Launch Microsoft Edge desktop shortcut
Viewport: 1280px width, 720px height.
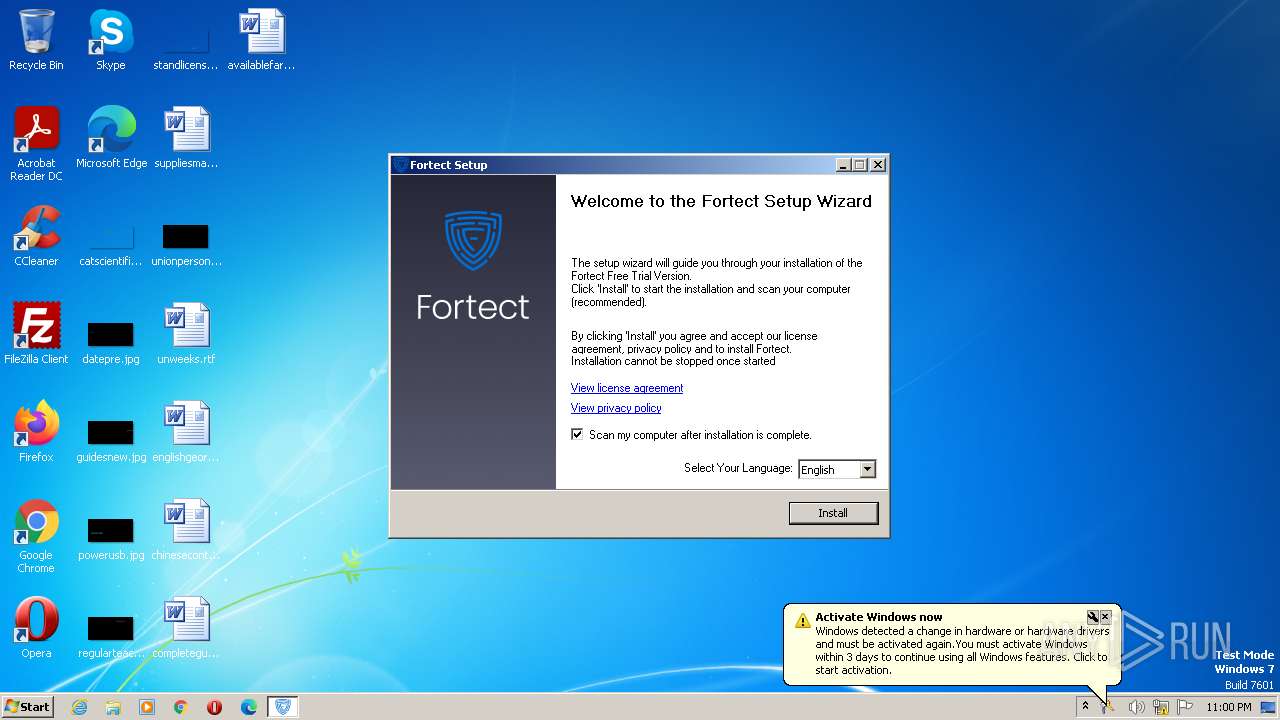pos(111,138)
